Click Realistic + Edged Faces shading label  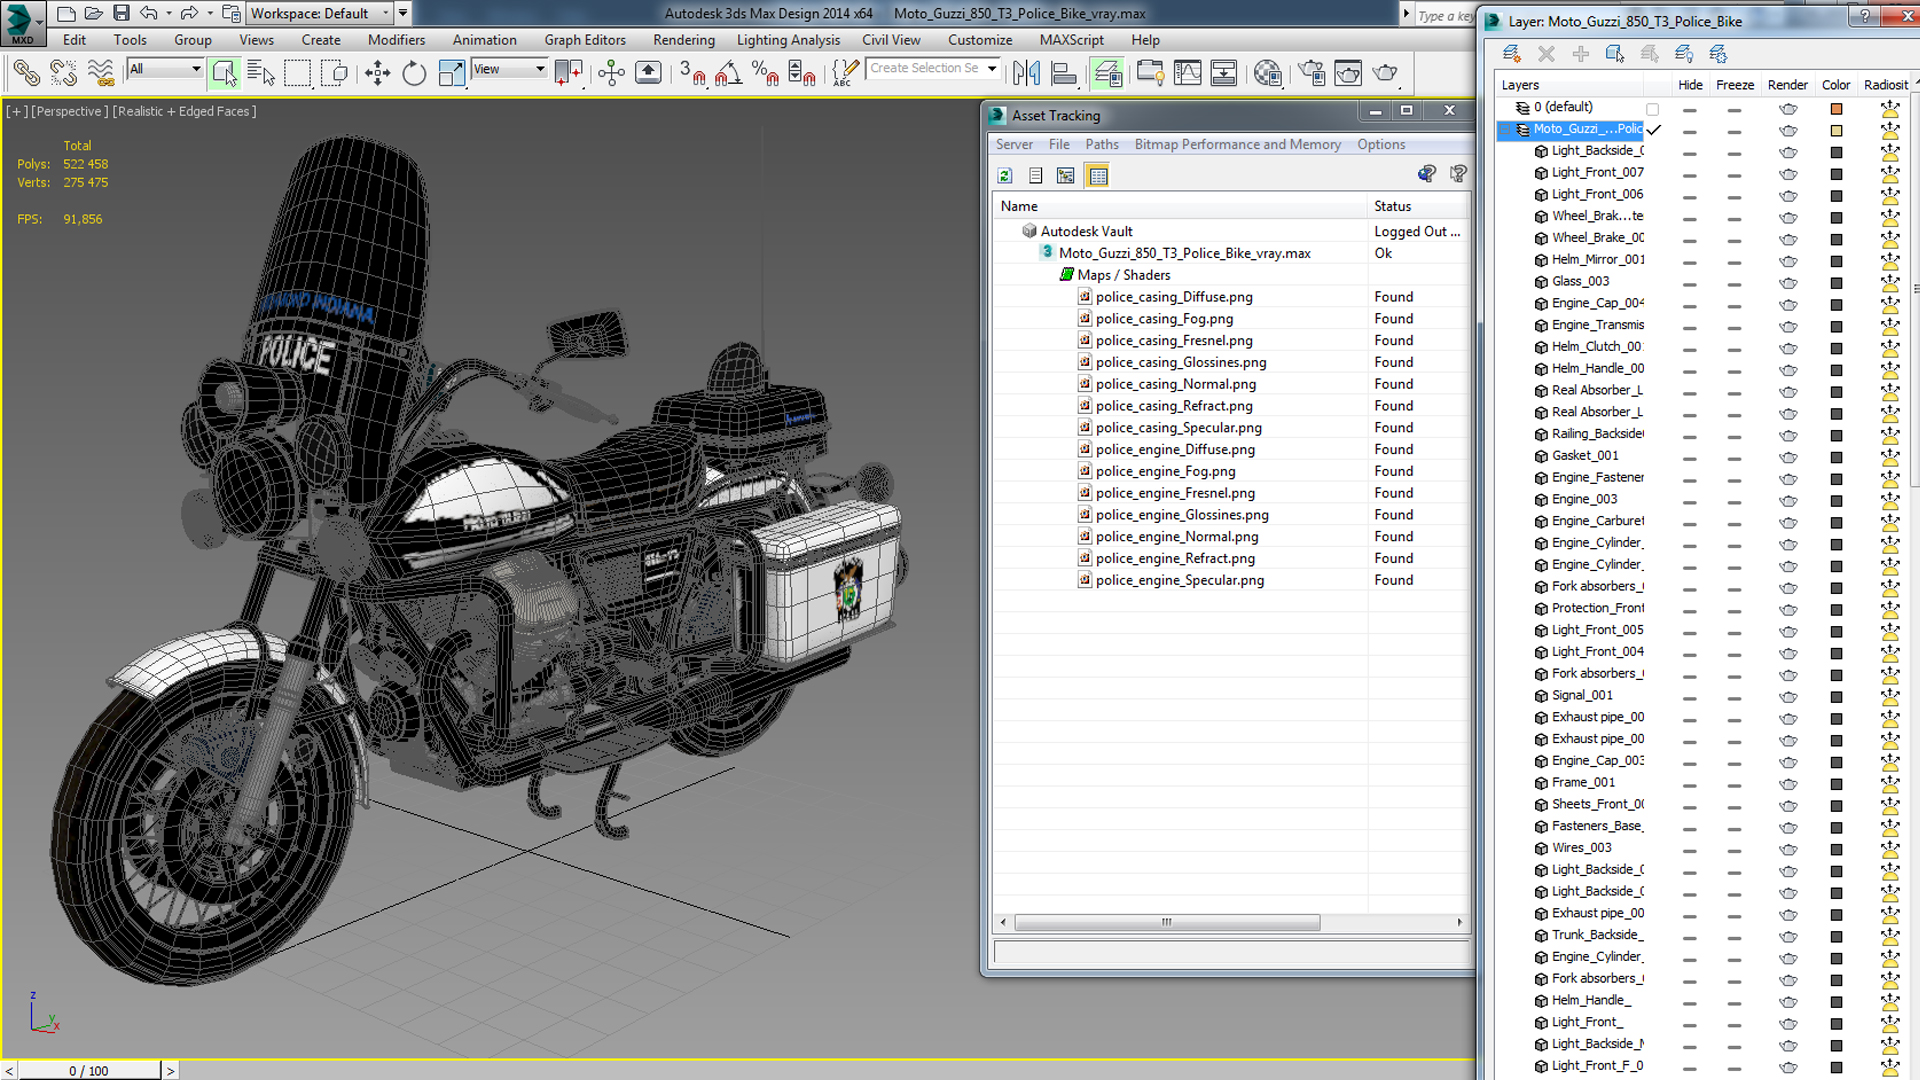click(x=184, y=111)
